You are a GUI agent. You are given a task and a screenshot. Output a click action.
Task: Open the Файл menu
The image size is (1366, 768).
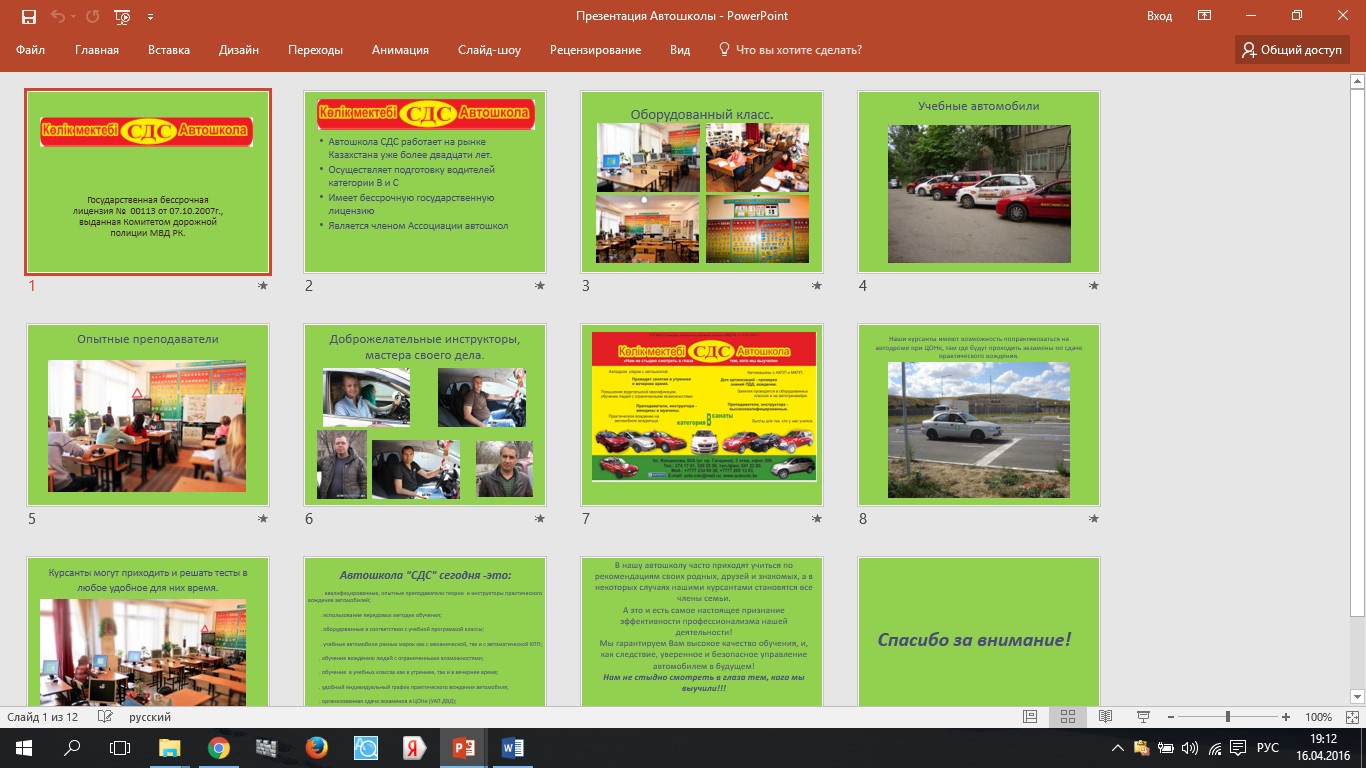click(x=30, y=50)
